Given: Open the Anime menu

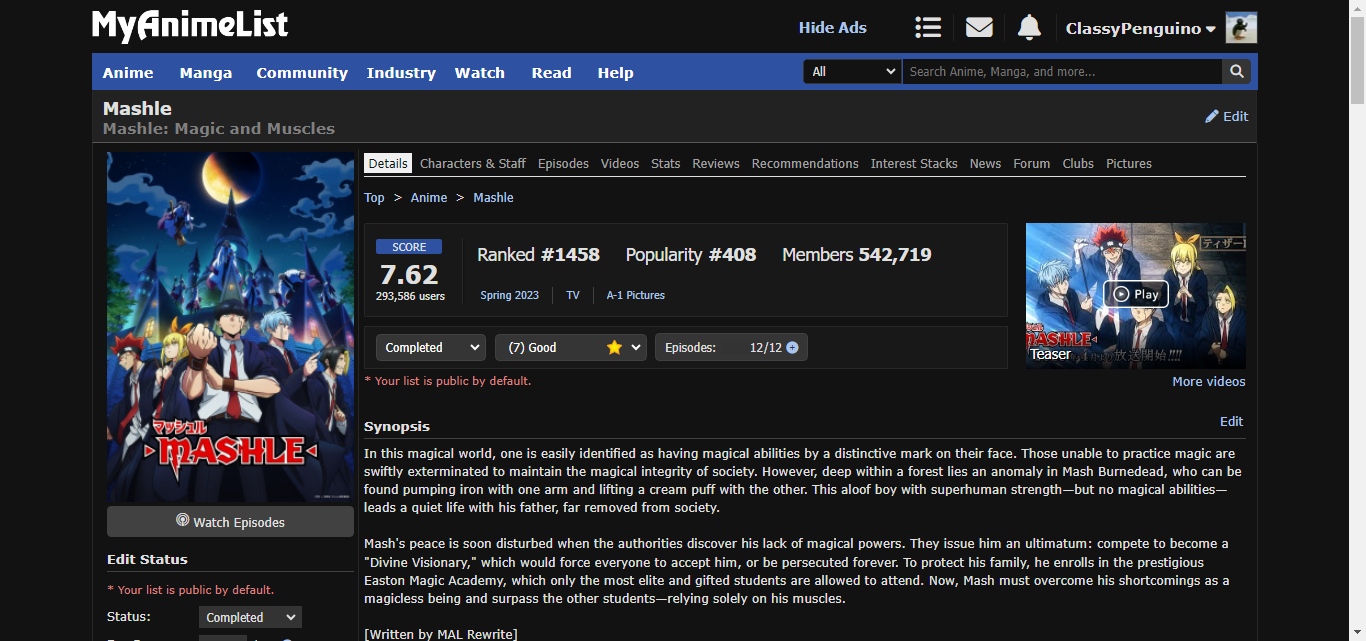Looking at the screenshot, I should 128,72.
